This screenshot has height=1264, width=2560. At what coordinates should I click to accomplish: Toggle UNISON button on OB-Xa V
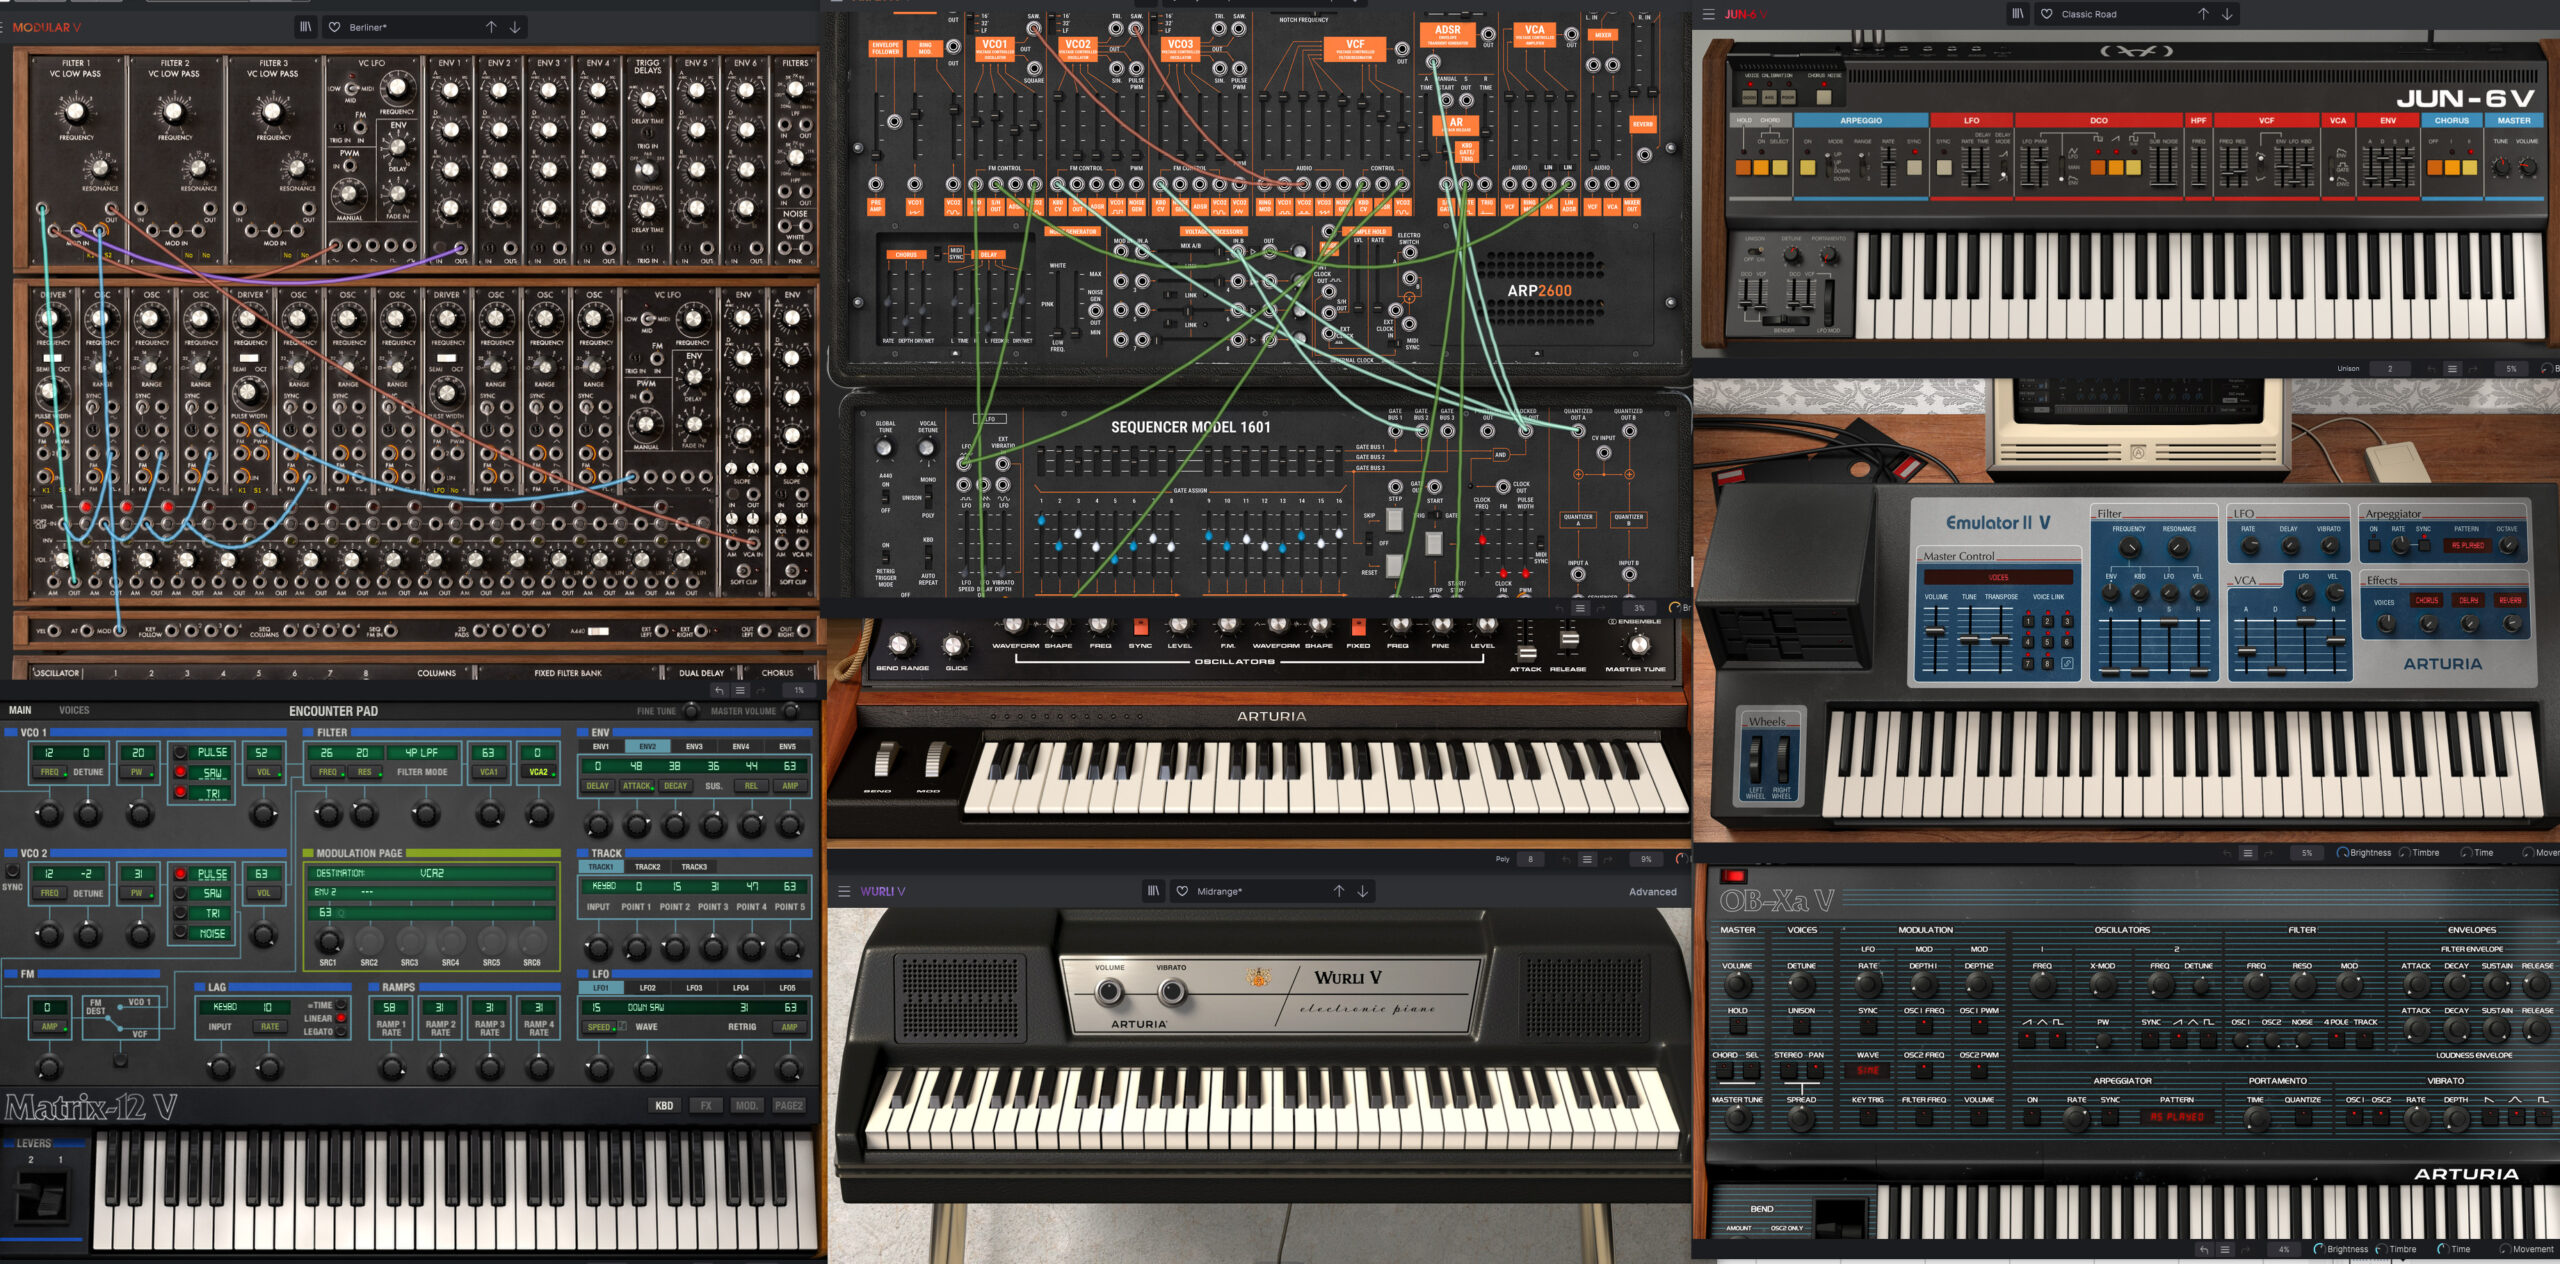(x=1801, y=1026)
